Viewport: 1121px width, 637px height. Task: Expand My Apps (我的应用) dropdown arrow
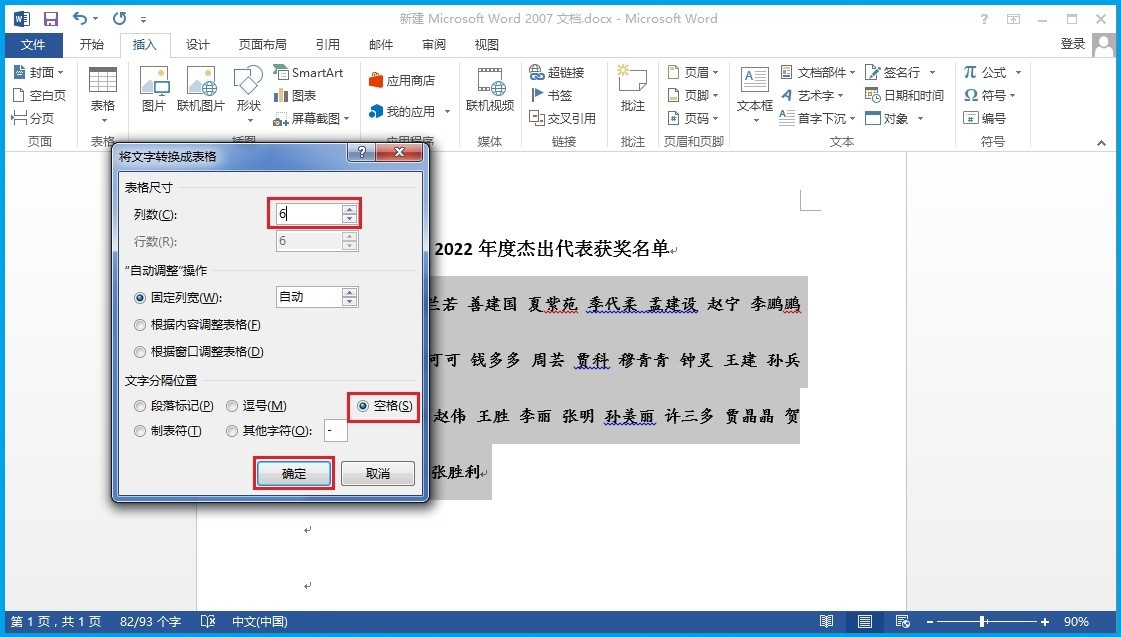tap(448, 112)
